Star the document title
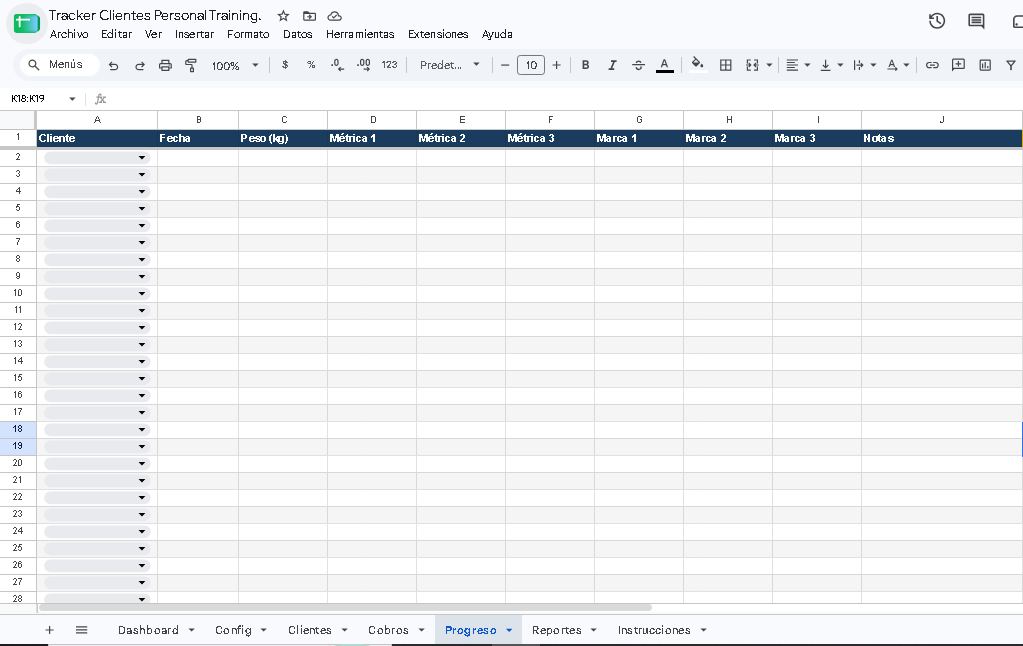This screenshot has width=1023, height=646. click(283, 16)
